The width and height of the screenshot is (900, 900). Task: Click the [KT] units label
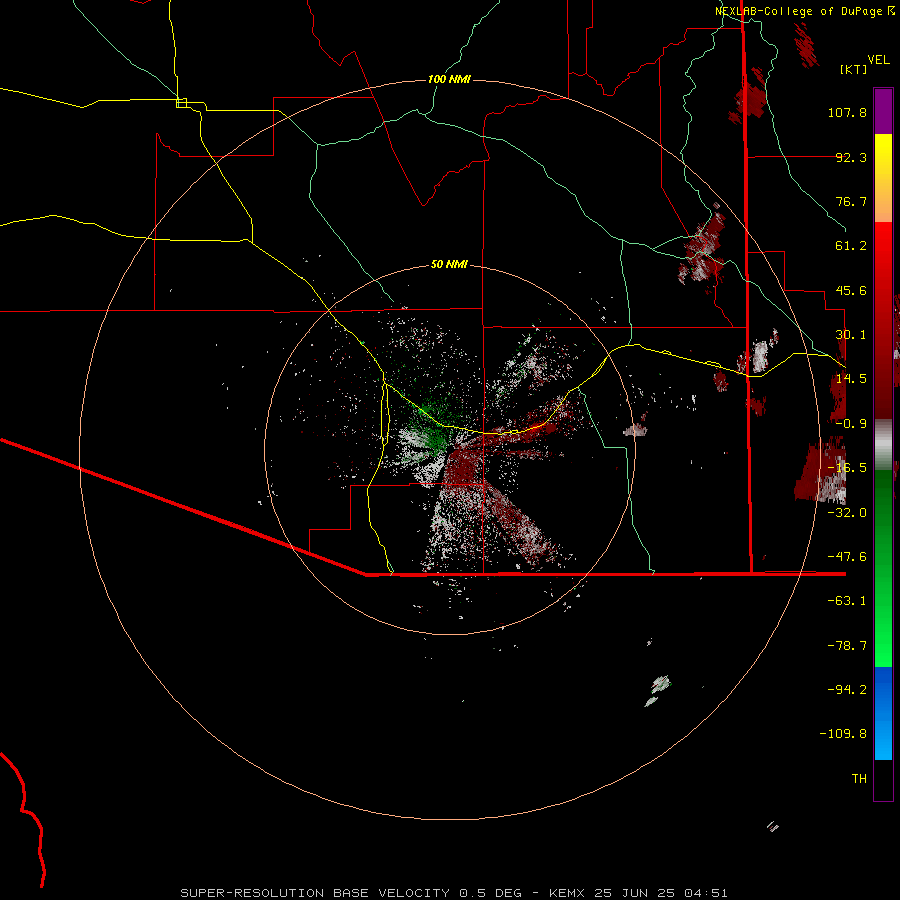(854, 69)
